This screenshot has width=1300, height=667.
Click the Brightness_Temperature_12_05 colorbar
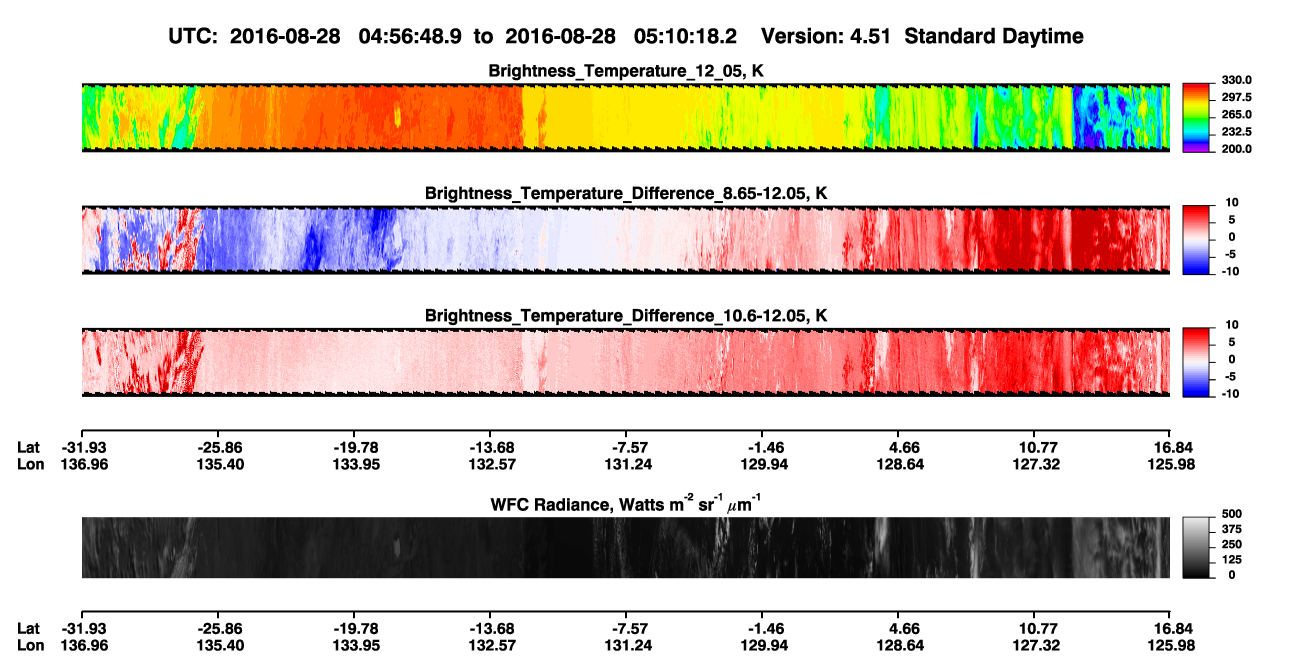pyautogui.click(x=1196, y=116)
